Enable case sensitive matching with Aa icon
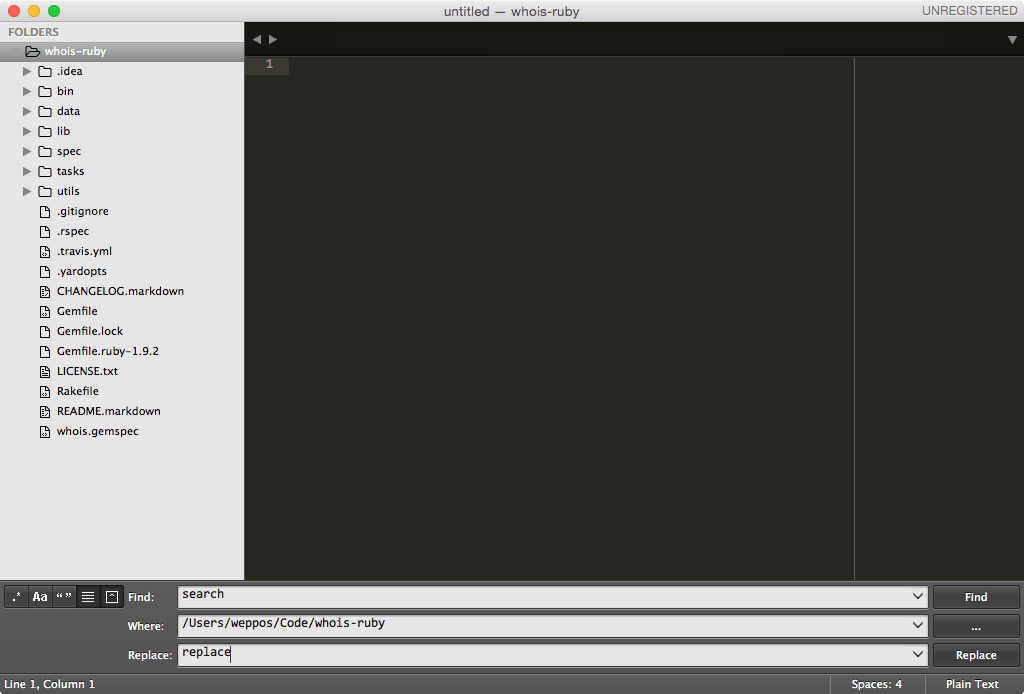Viewport: 1024px width, 694px height. point(39,596)
